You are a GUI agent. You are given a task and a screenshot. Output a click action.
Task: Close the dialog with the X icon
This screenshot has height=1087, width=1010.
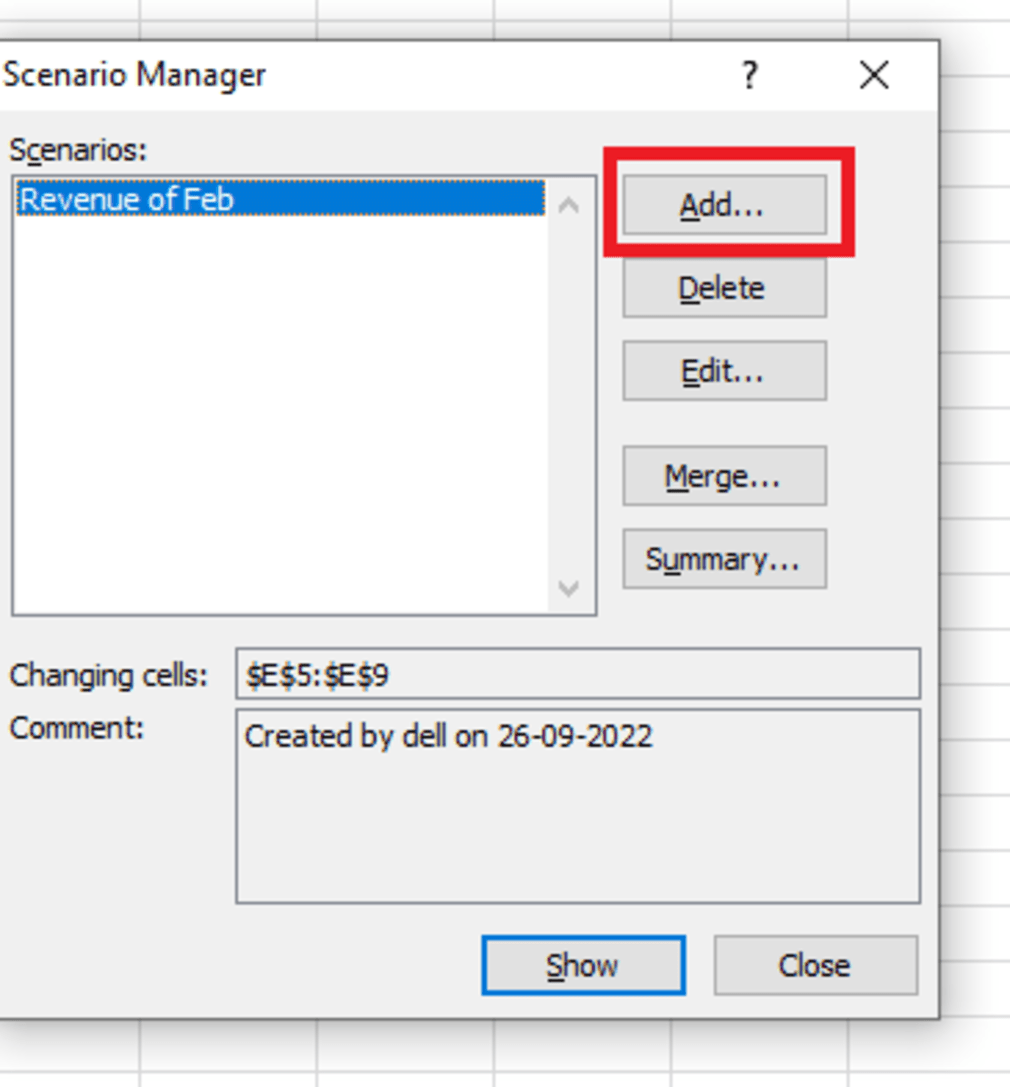[874, 75]
